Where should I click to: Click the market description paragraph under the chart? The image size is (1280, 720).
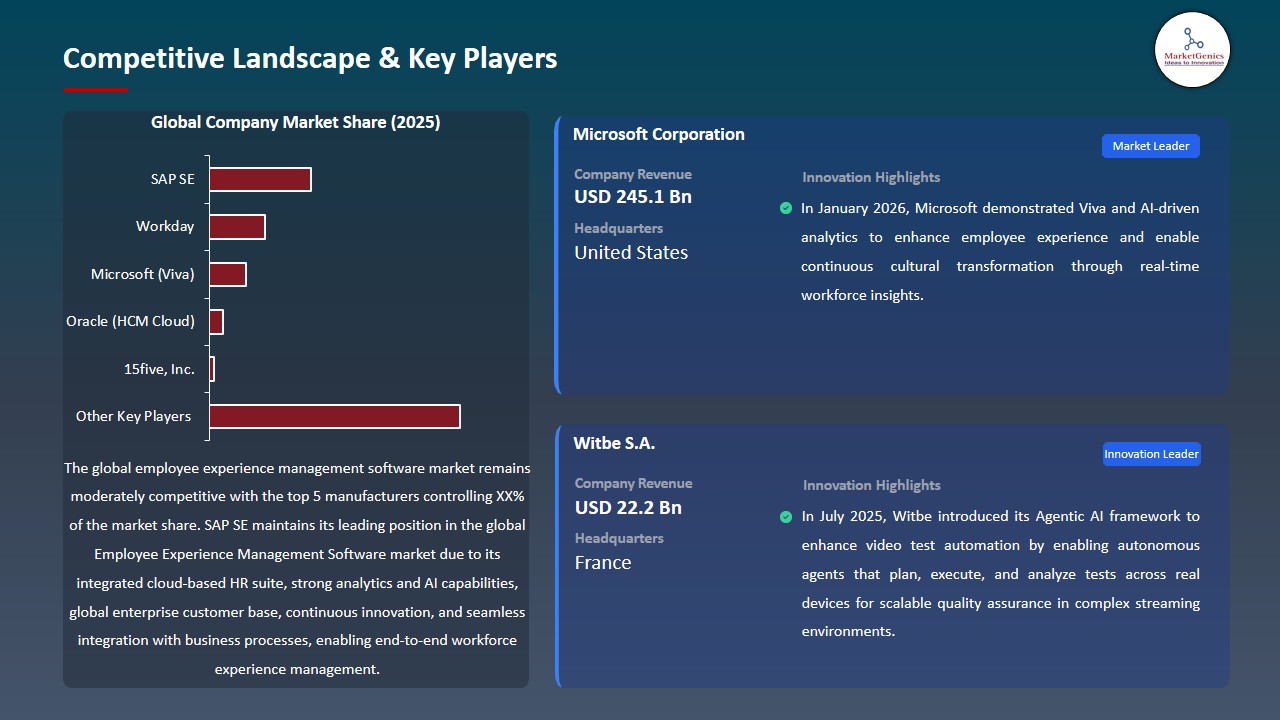297,568
